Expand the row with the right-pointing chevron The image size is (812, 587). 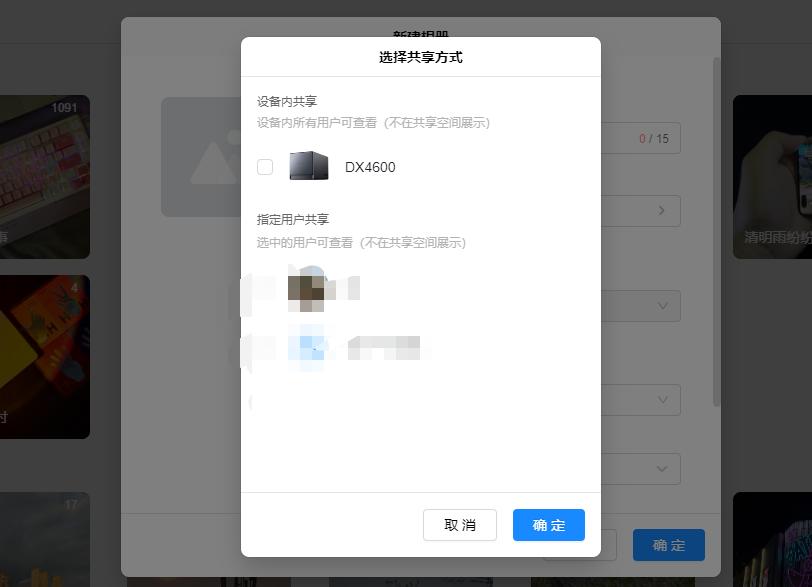coord(660,211)
